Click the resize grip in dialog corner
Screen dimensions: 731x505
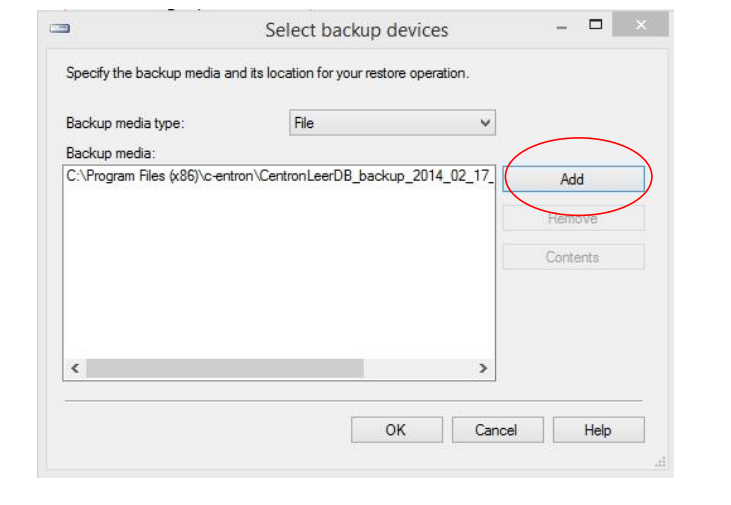[661, 462]
